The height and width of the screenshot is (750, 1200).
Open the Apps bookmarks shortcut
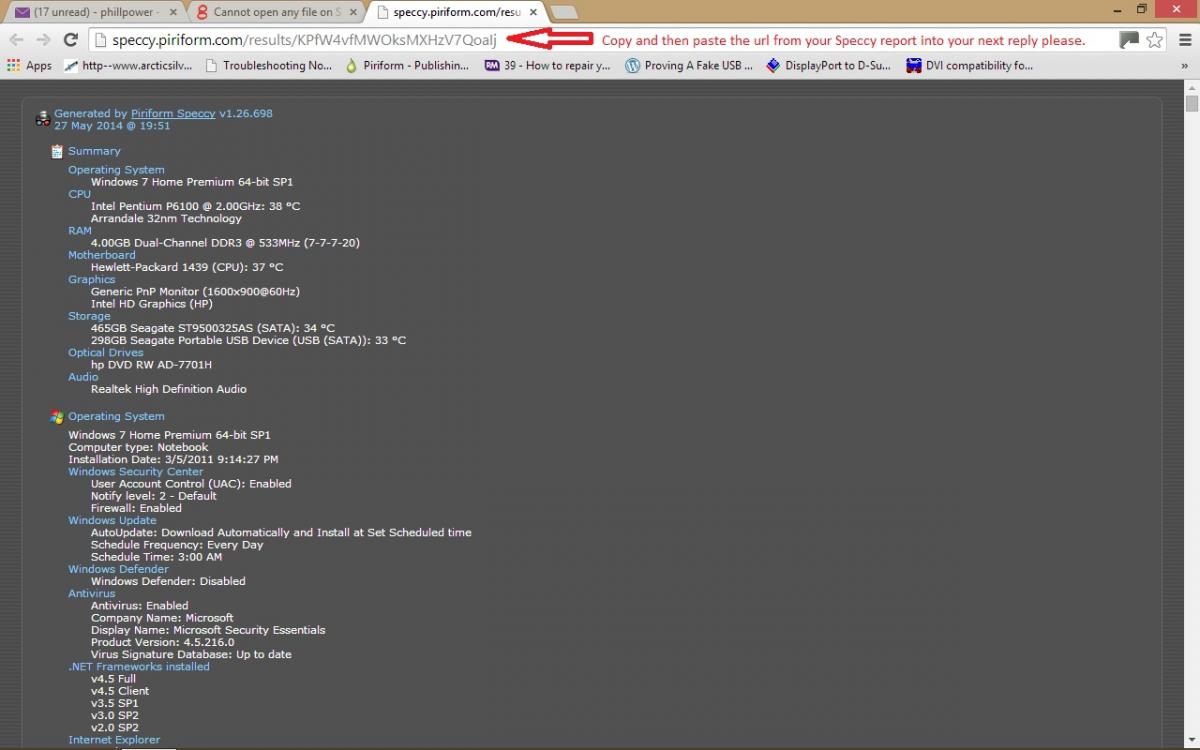(x=29, y=66)
